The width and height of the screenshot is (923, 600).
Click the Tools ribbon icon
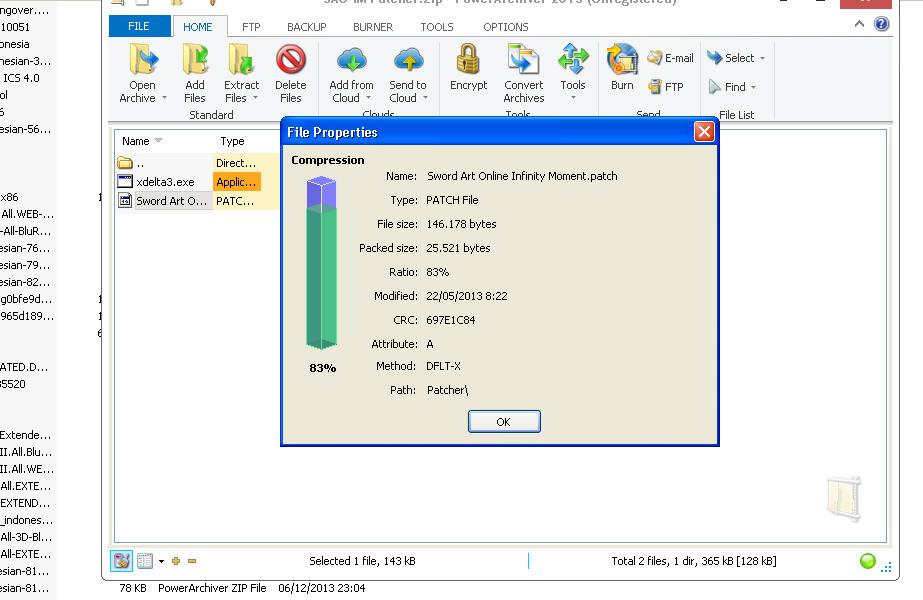coord(573,59)
